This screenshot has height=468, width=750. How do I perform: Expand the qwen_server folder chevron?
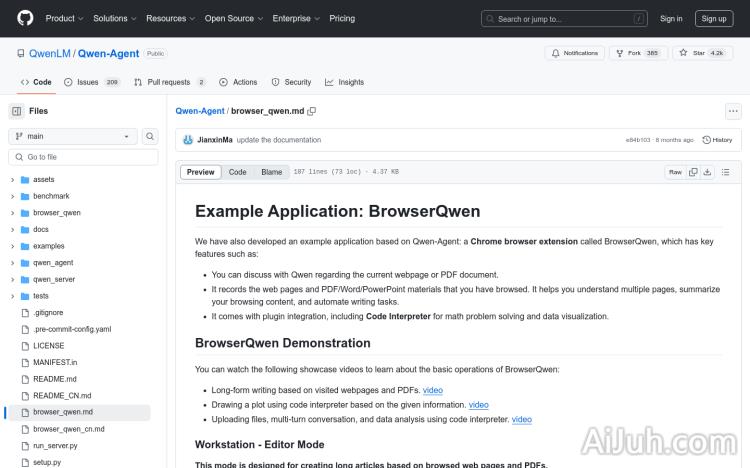click(x=12, y=280)
